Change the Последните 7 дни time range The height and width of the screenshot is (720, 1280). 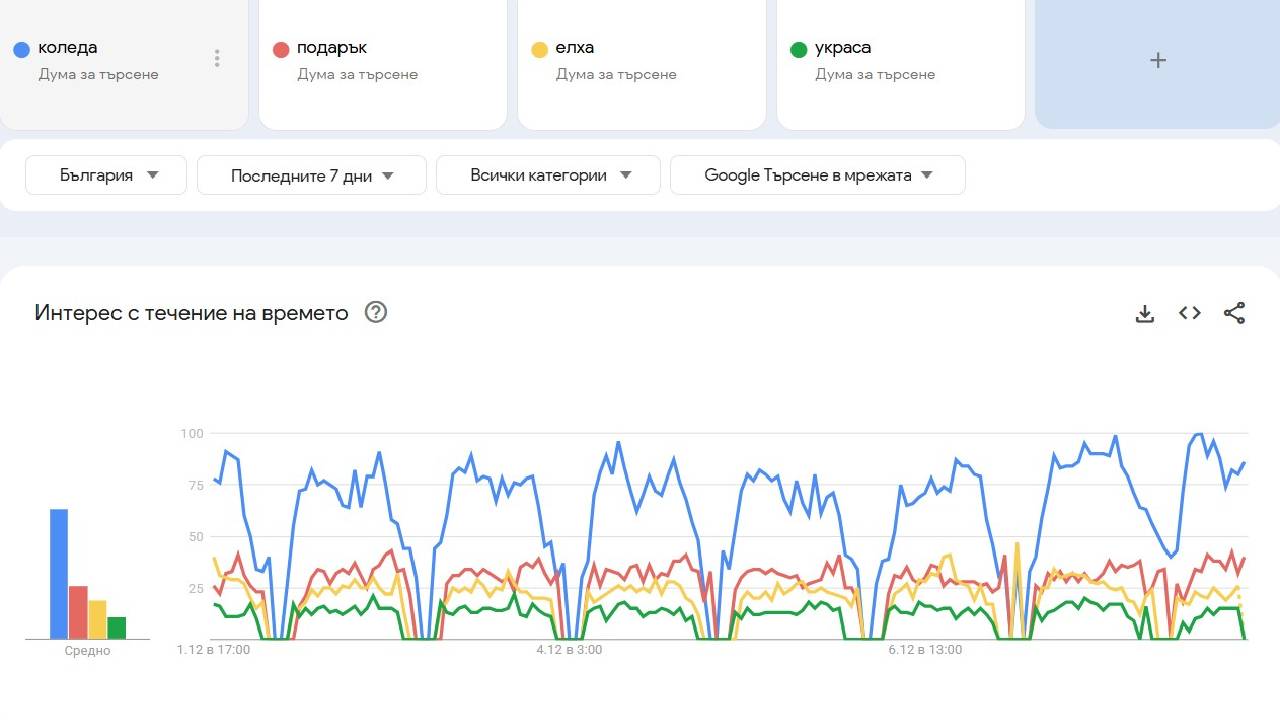(x=311, y=174)
